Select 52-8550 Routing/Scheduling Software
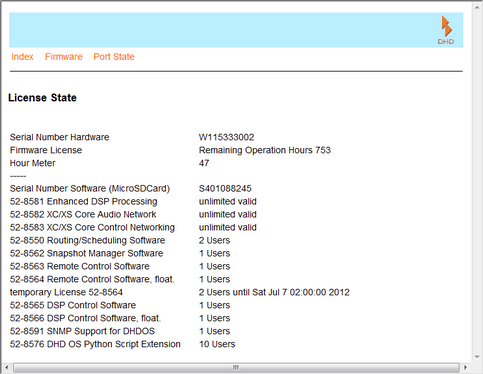 point(87,240)
